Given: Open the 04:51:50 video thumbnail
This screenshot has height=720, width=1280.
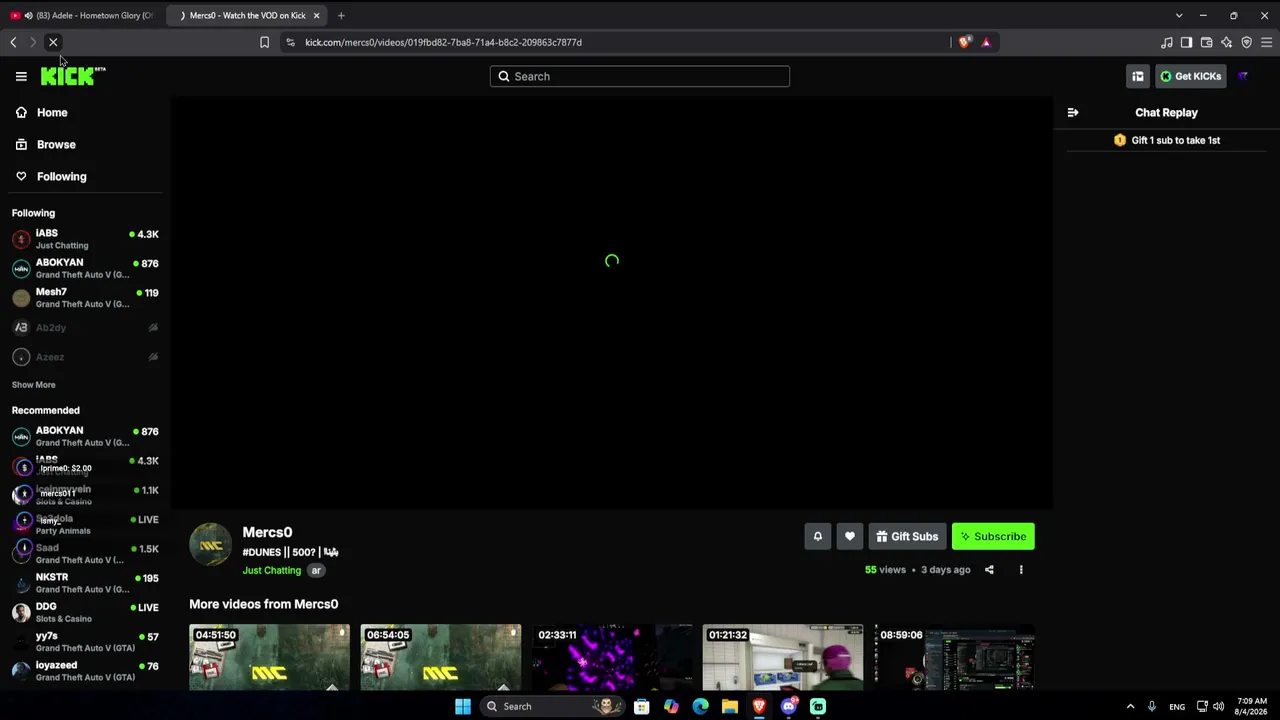Looking at the screenshot, I should 269,657.
